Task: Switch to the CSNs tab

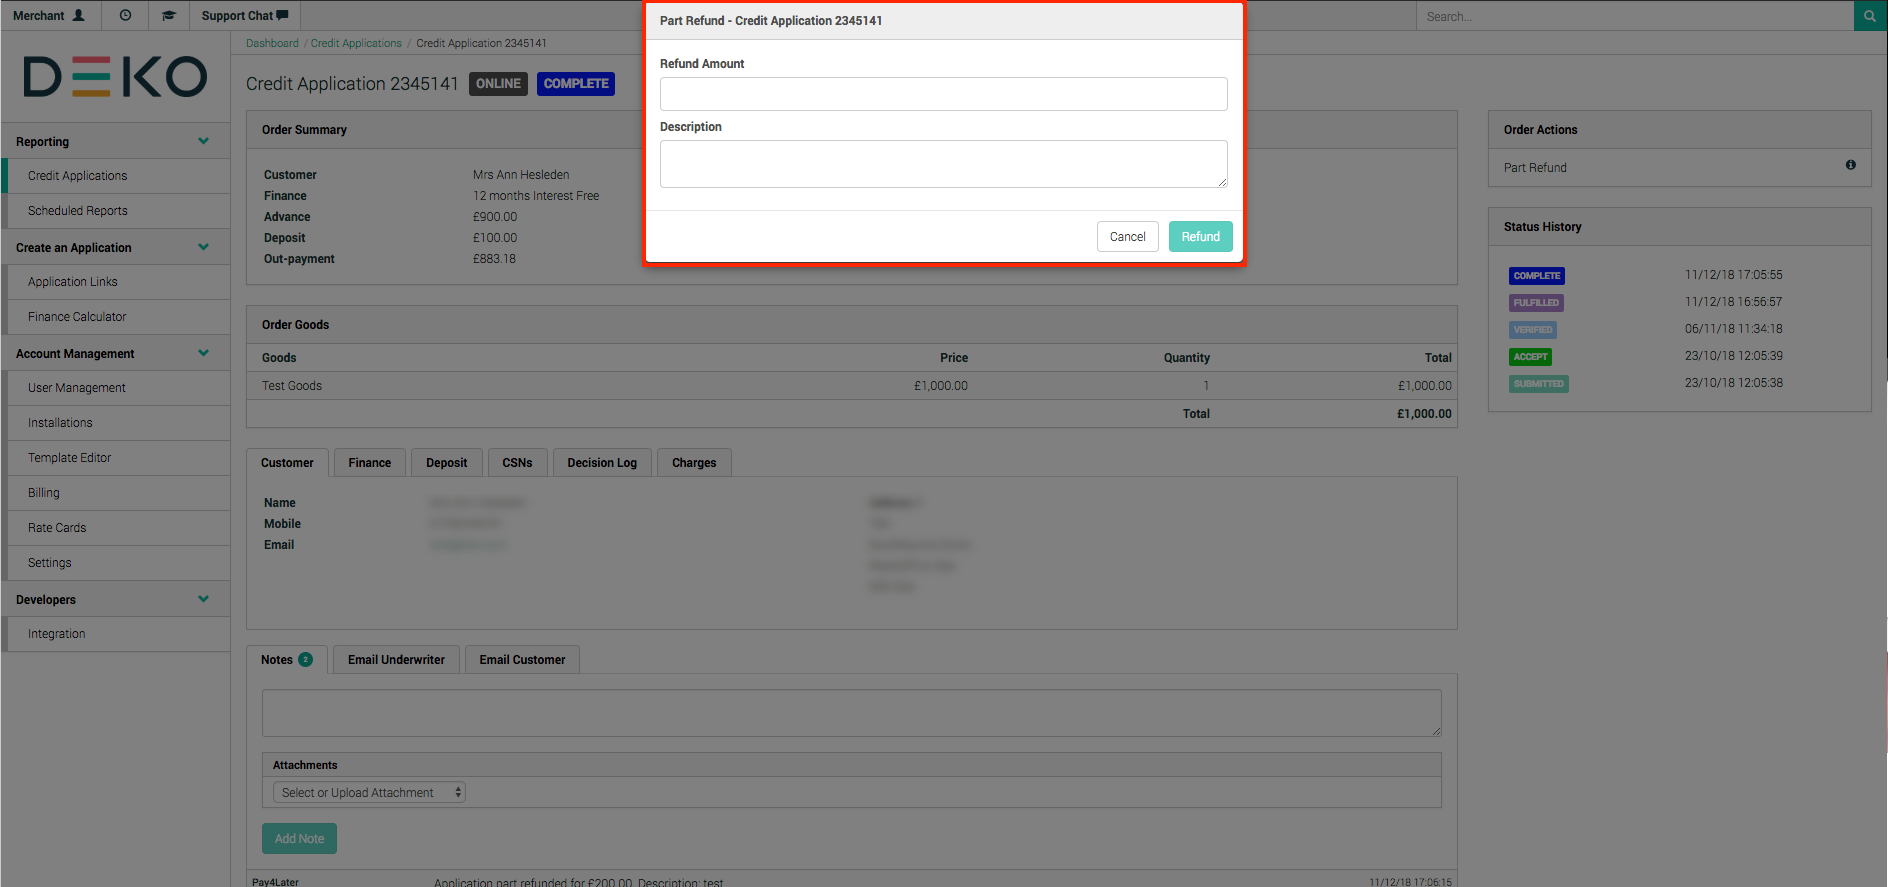Action: coord(517,463)
